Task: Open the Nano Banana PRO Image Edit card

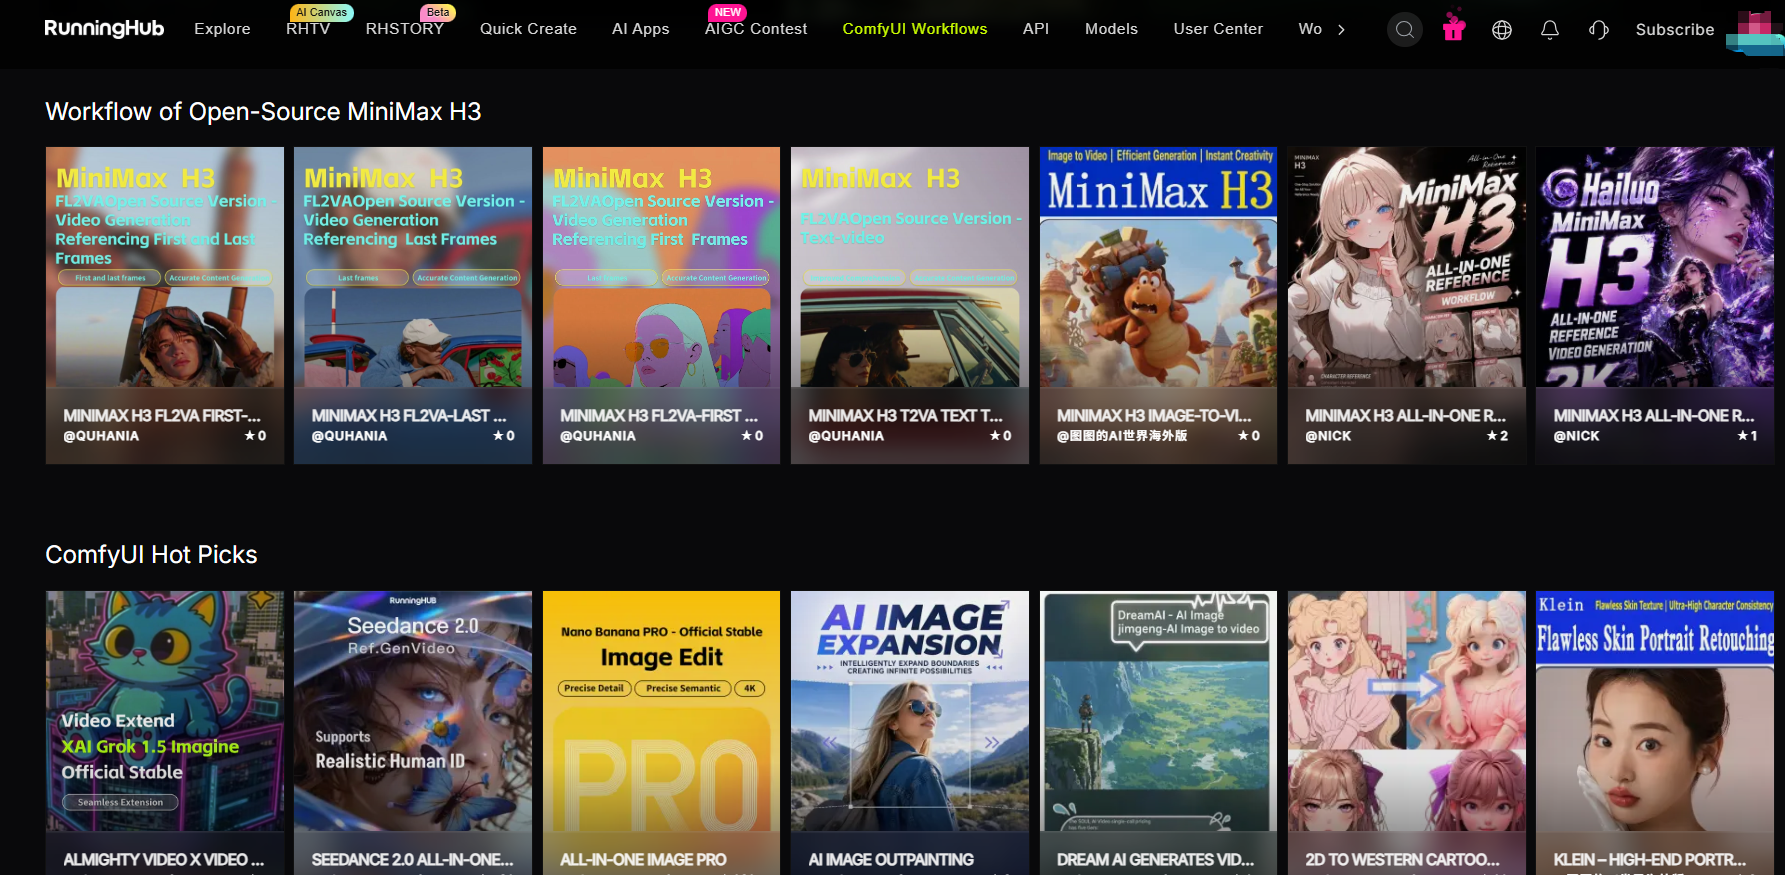Action: 661,733
